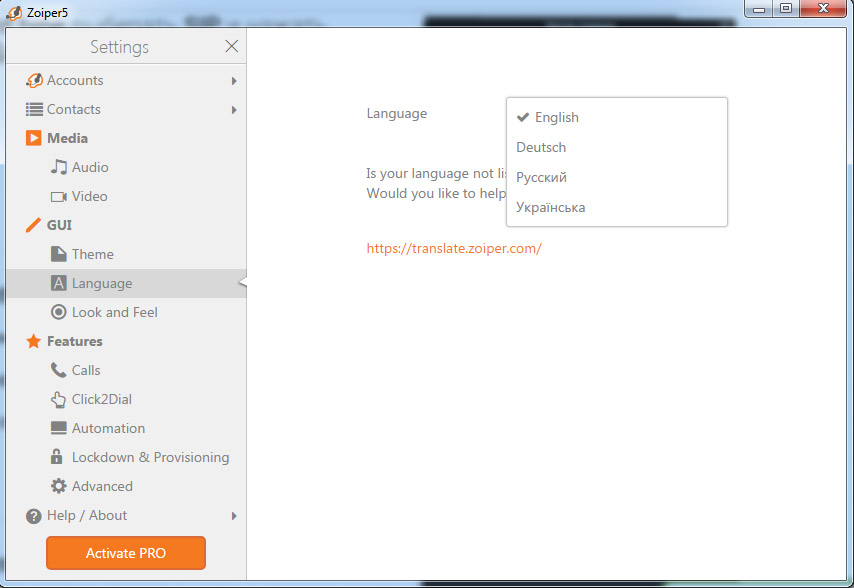Open the Theme settings page

(126, 254)
